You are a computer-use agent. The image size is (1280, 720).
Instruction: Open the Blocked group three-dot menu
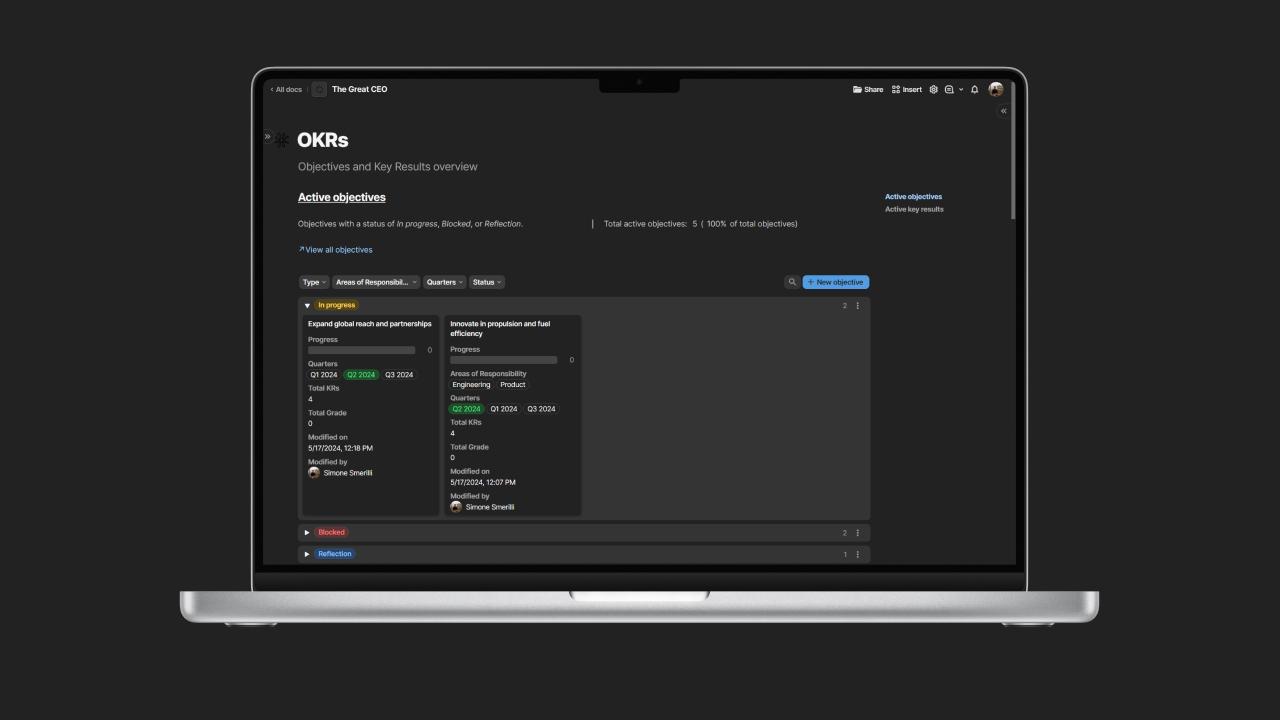(857, 533)
